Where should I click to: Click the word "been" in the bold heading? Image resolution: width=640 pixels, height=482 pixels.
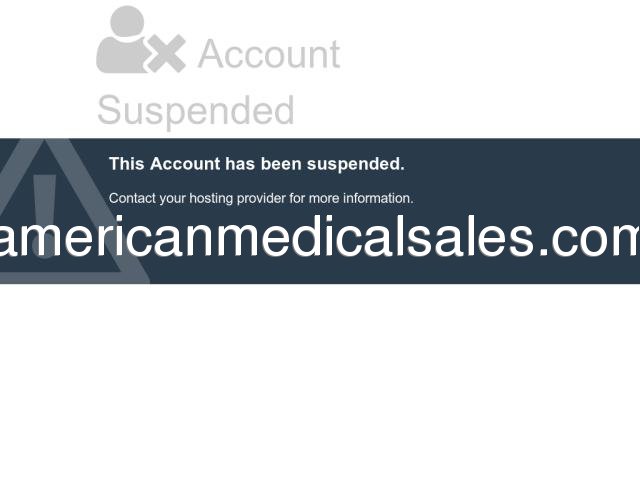pos(281,164)
